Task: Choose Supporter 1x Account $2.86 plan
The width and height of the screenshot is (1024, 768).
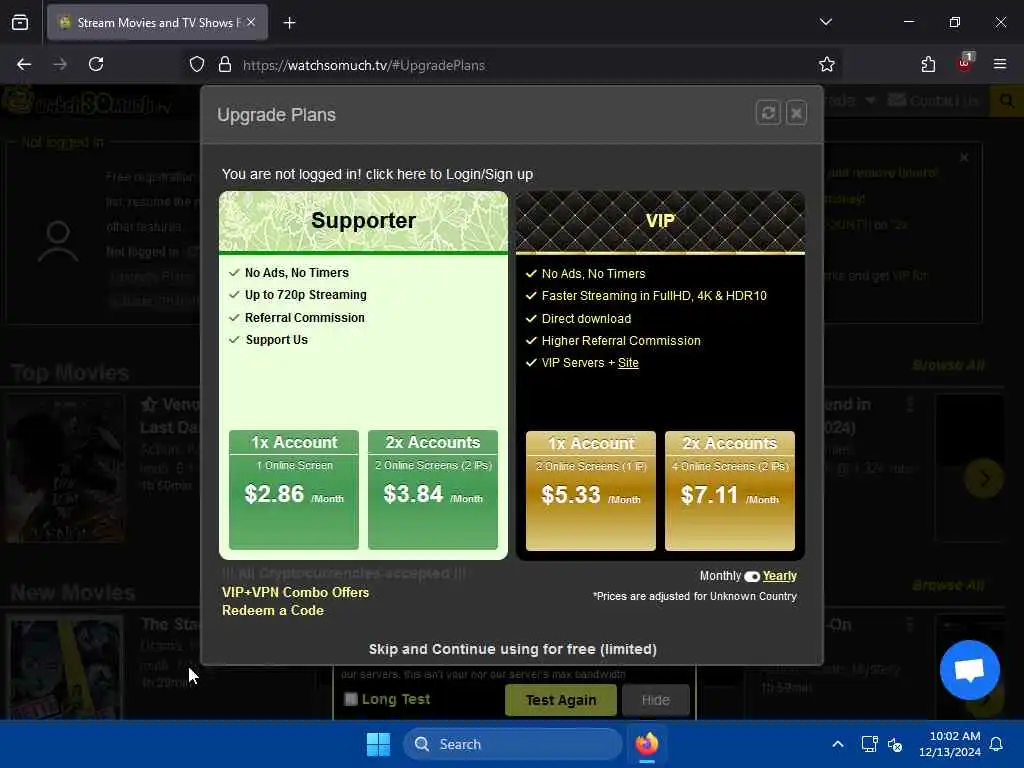Action: [x=294, y=489]
